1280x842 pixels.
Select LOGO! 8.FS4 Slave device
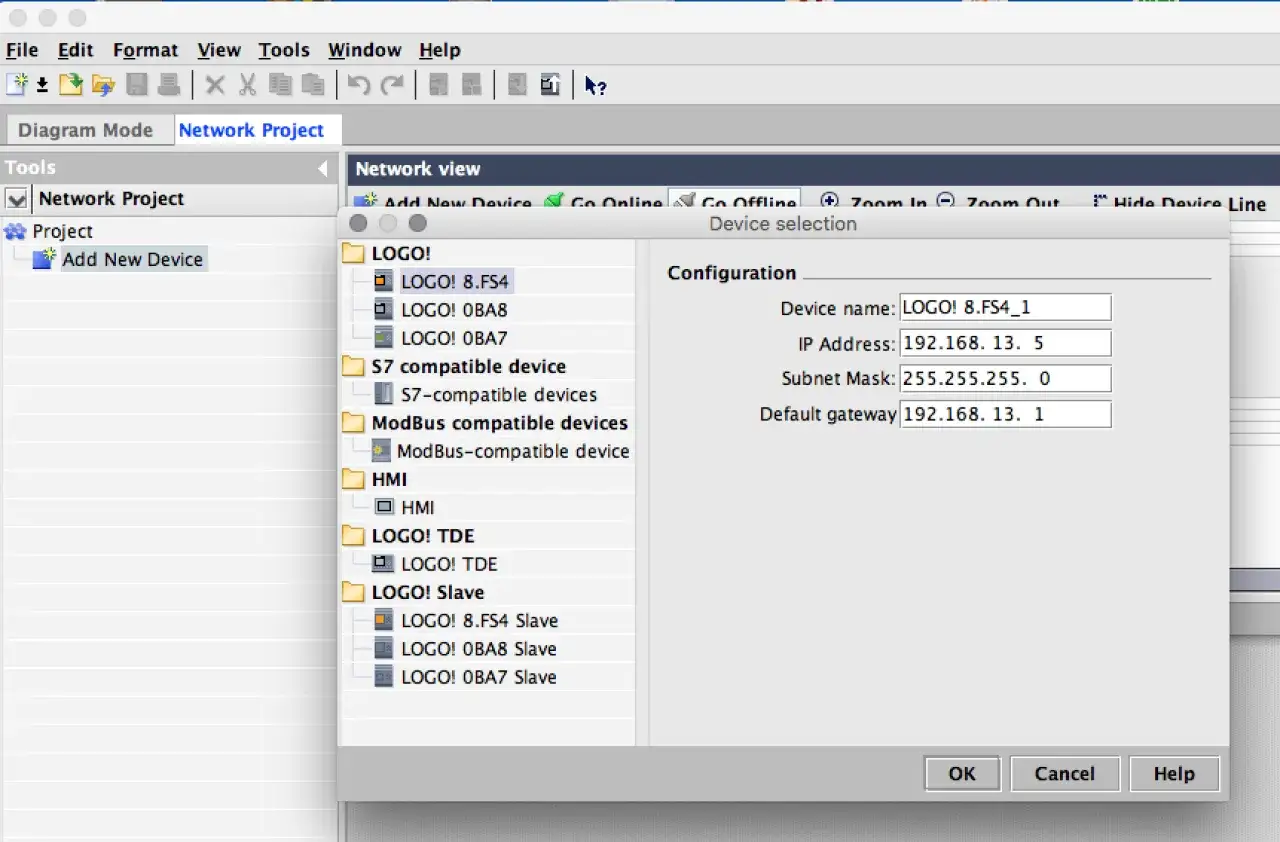coord(479,621)
